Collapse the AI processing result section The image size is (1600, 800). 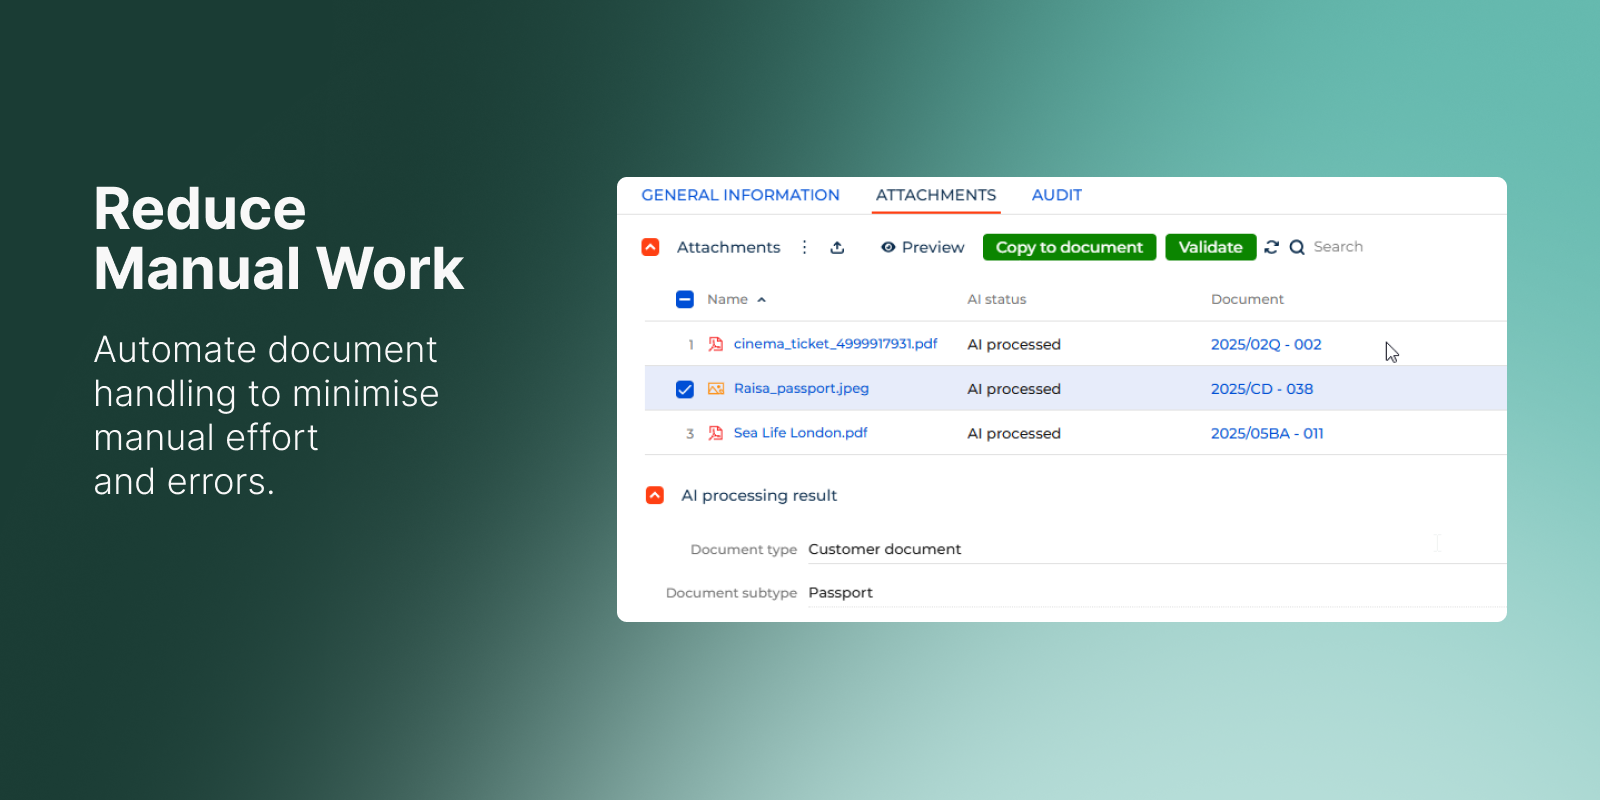coord(655,495)
